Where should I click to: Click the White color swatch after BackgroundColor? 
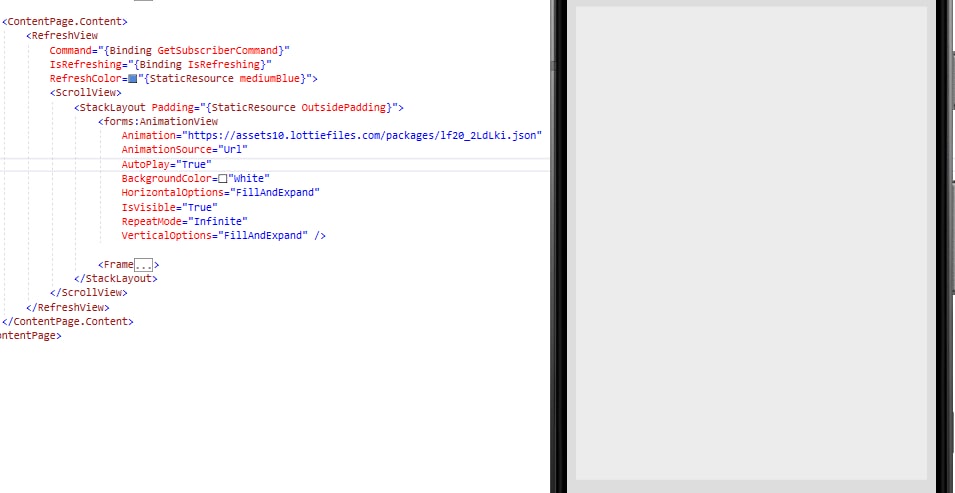pyautogui.click(x=223, y=179)
